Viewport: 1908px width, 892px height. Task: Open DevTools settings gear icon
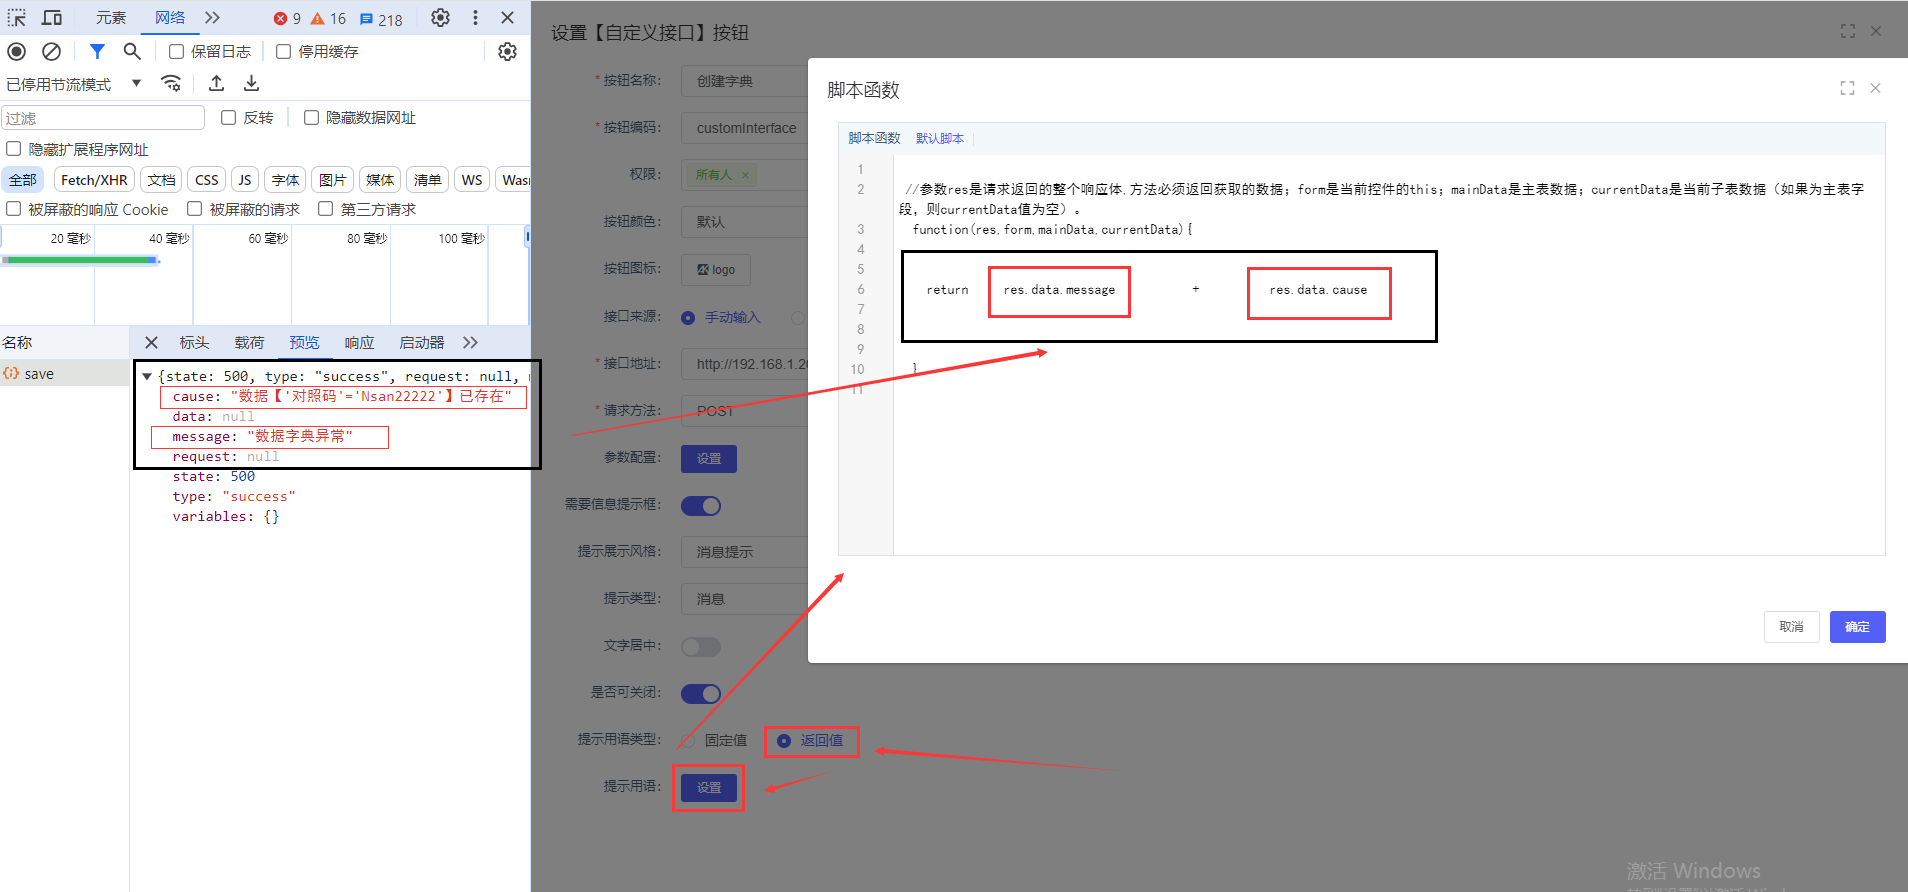(x=440, y=18)
